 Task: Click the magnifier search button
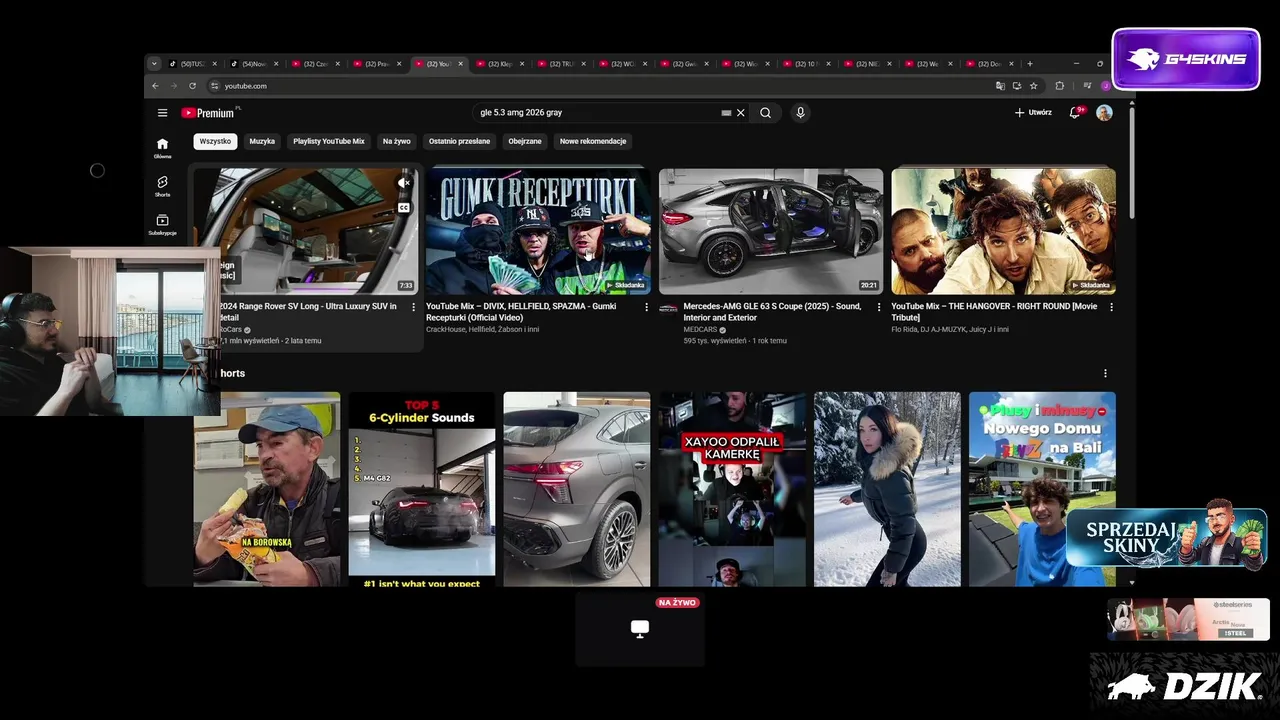765,113
